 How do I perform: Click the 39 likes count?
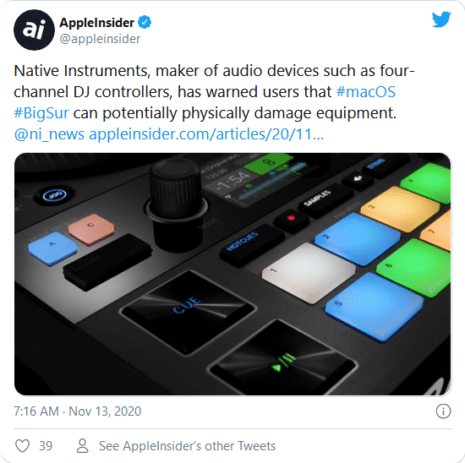click(x=46, y=446)
